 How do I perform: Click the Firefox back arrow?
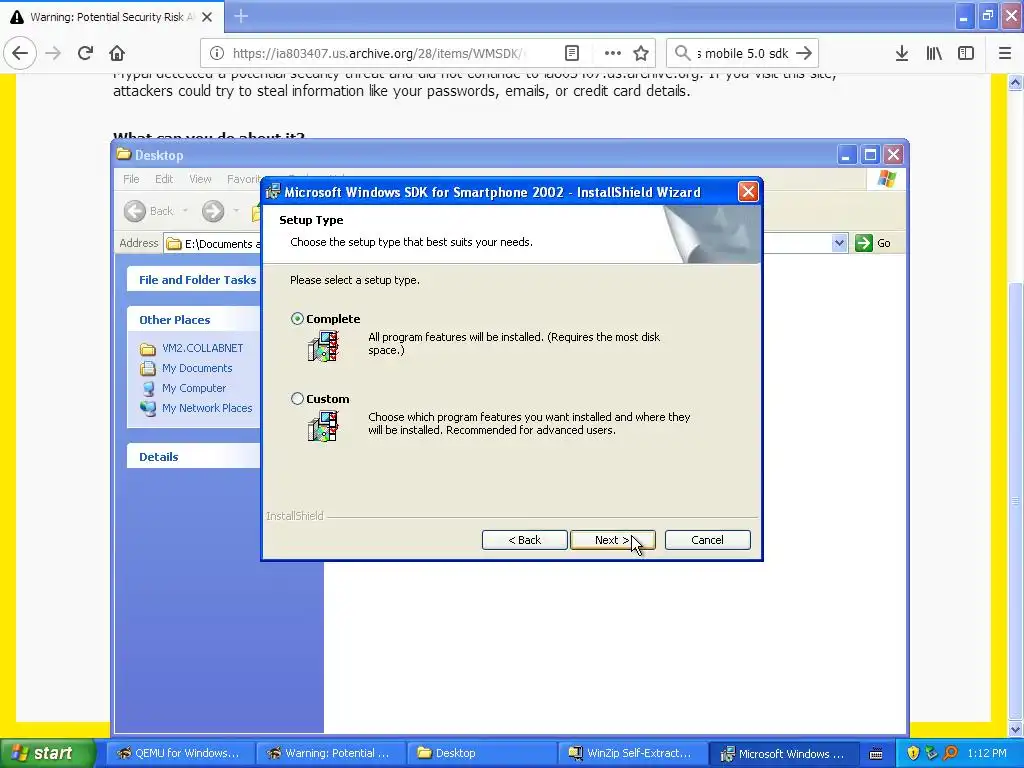pyautogui.click(x=20, y=53)
